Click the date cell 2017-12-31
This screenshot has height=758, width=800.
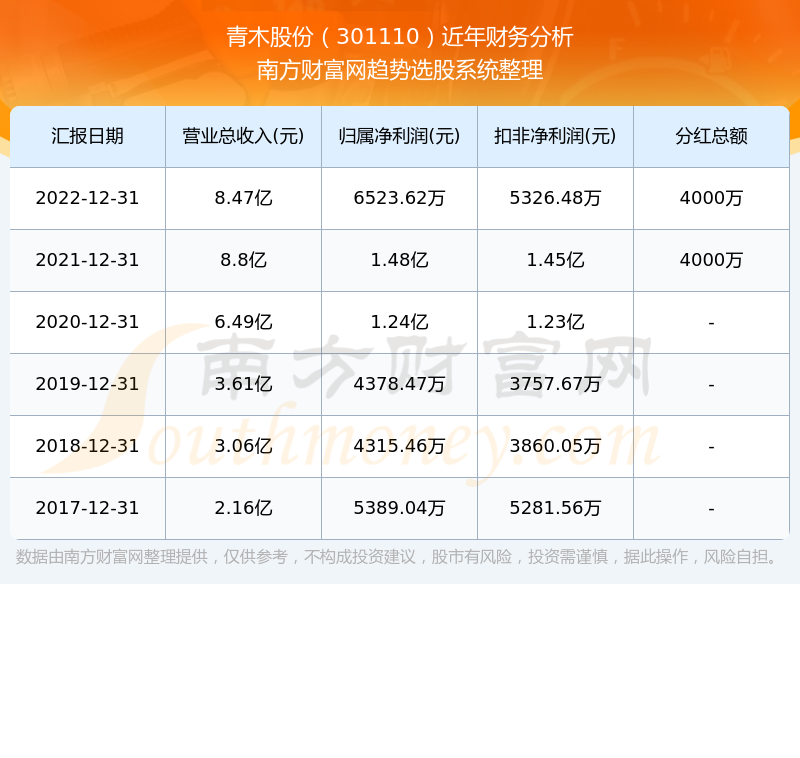tap(87, 509)
